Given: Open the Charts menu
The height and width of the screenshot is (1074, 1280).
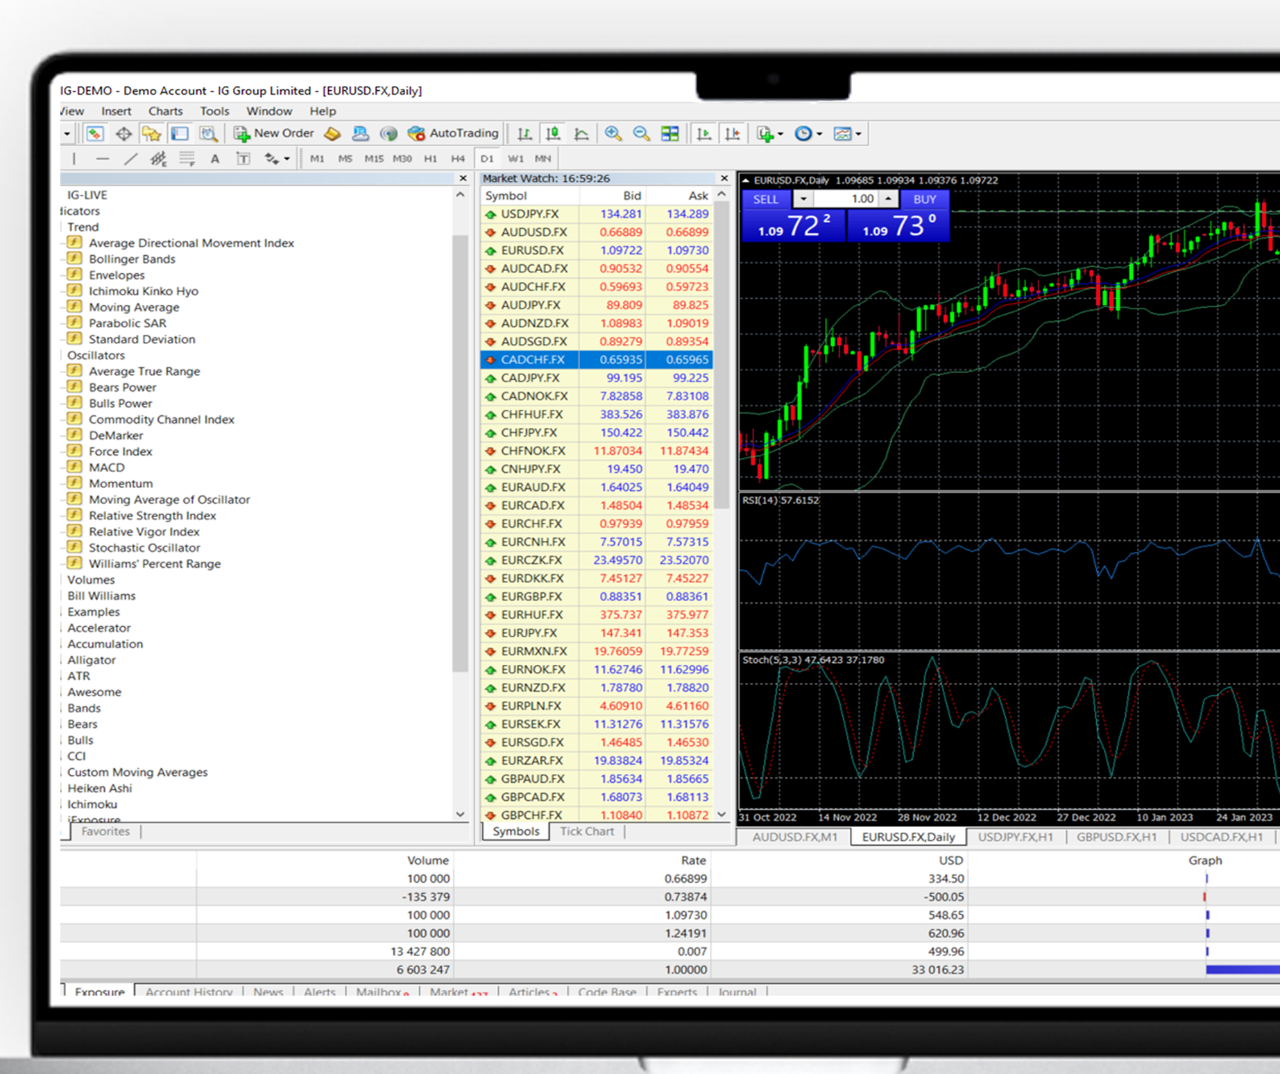Looking at the screenshot, I should click(x=165, y=111).
